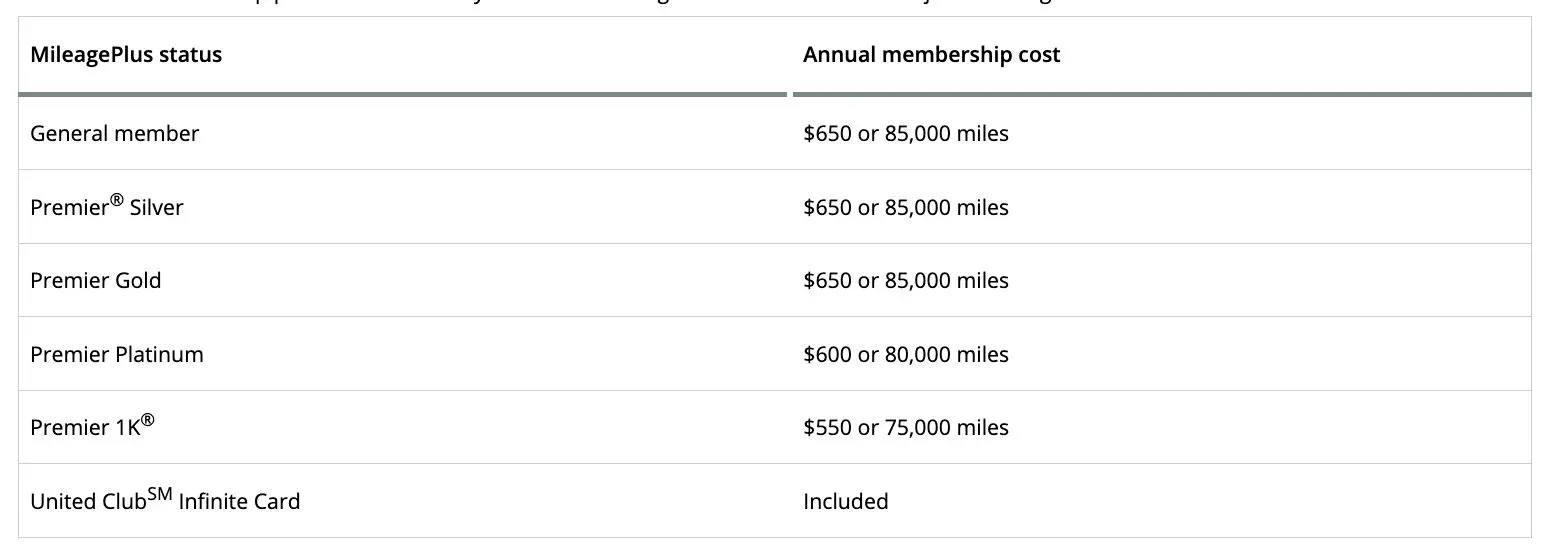The image size is (1550, 552).
Task: Click the divider line beneath MileagePlus status header
Action: point(402,94)
